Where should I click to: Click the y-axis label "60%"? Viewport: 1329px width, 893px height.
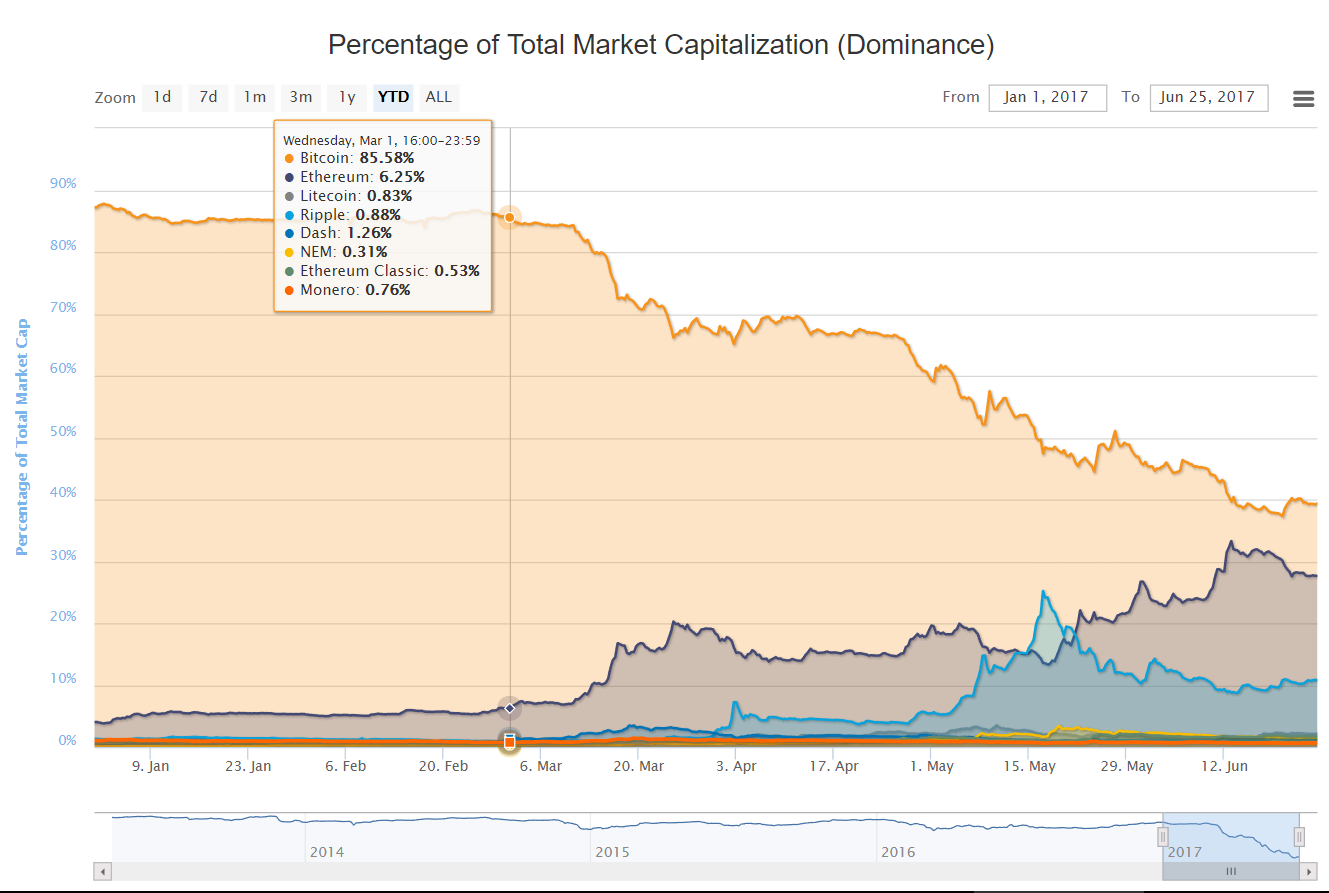[x=63, y=370]
